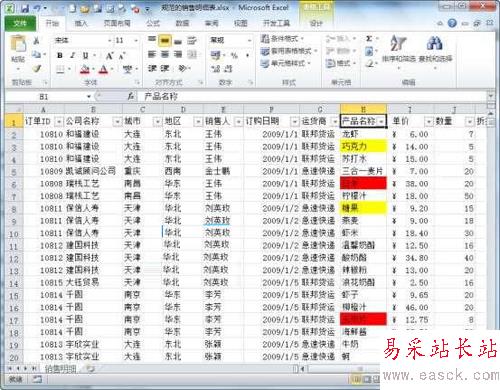This screenshot has width=500, height=390.
Task: Toggle Bold formatting
Action: pos(60,55)
